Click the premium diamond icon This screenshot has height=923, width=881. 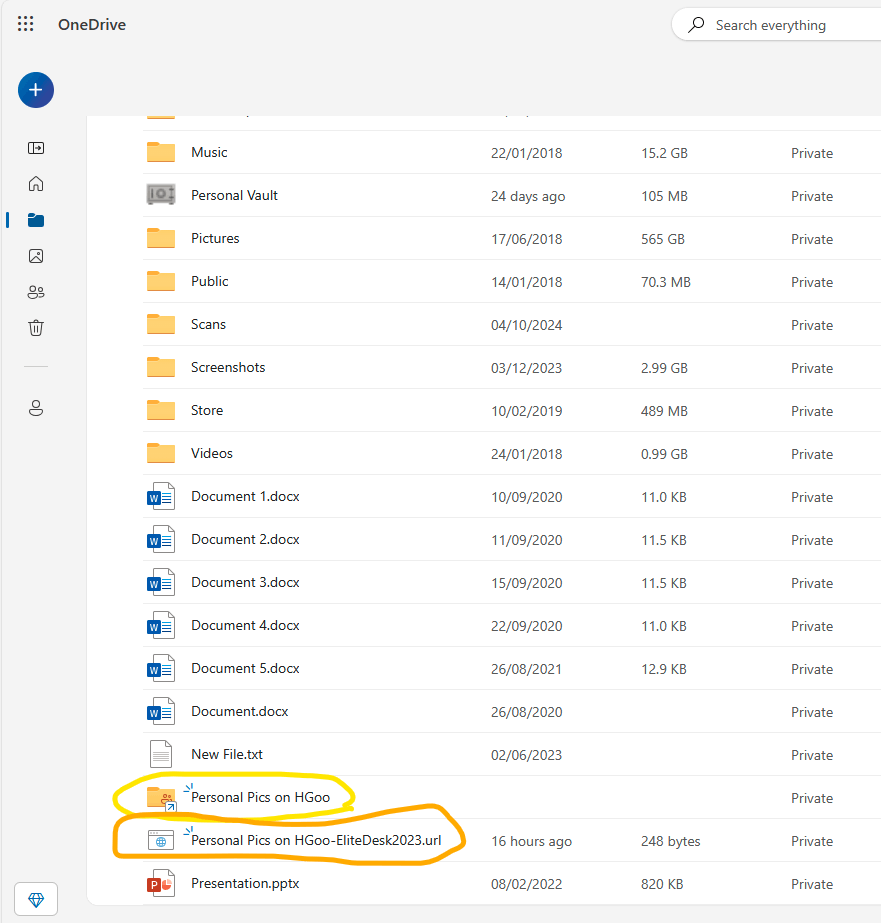(36, 899)
